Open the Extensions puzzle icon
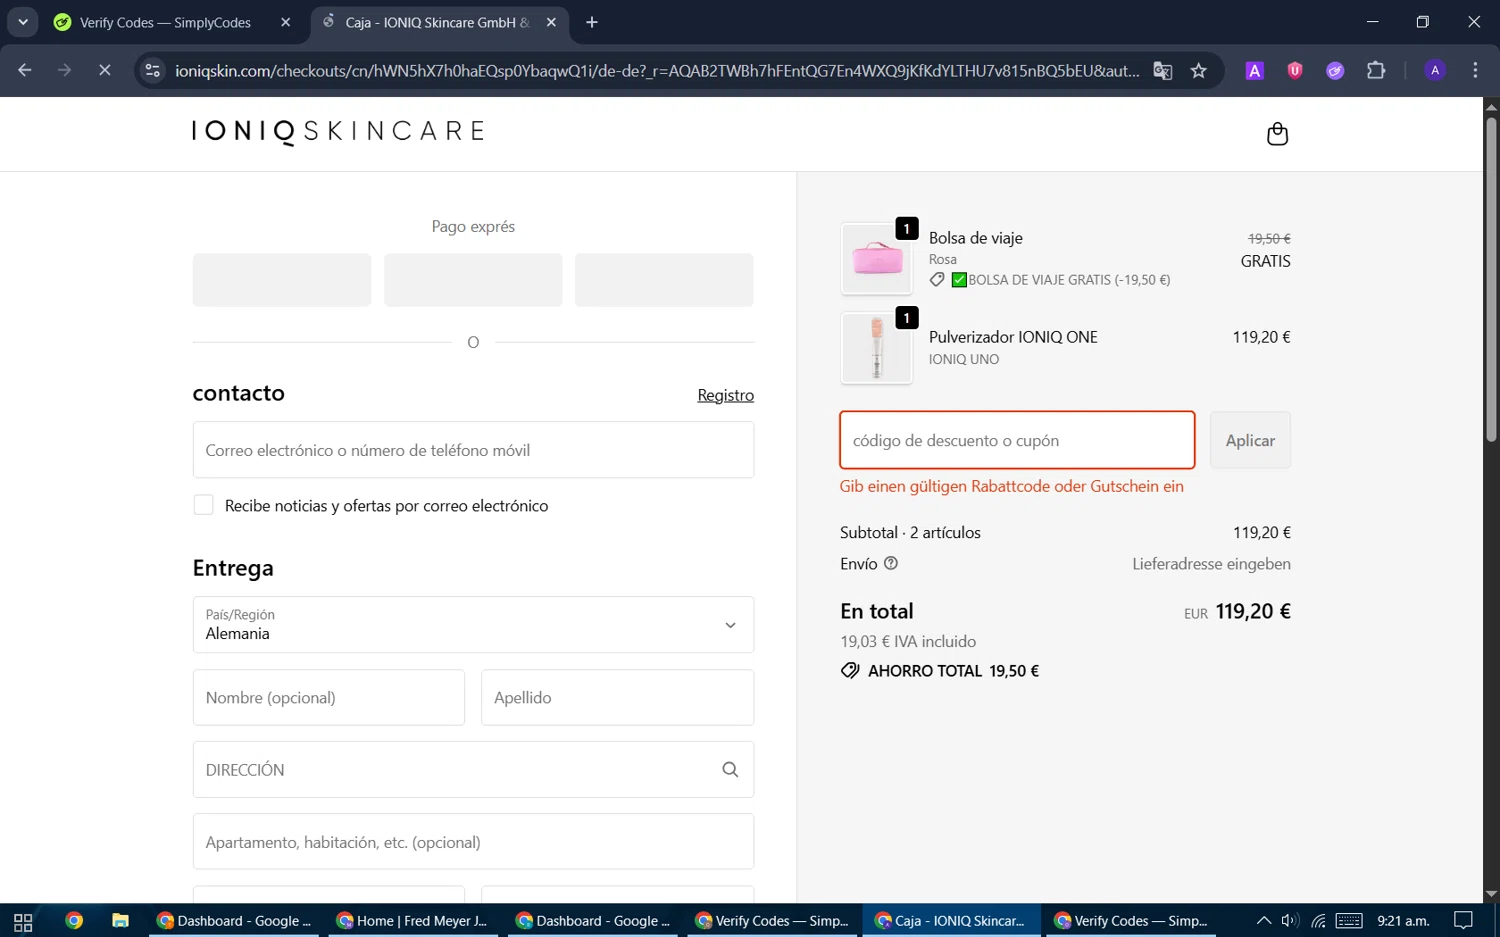 pos(1376,70)
